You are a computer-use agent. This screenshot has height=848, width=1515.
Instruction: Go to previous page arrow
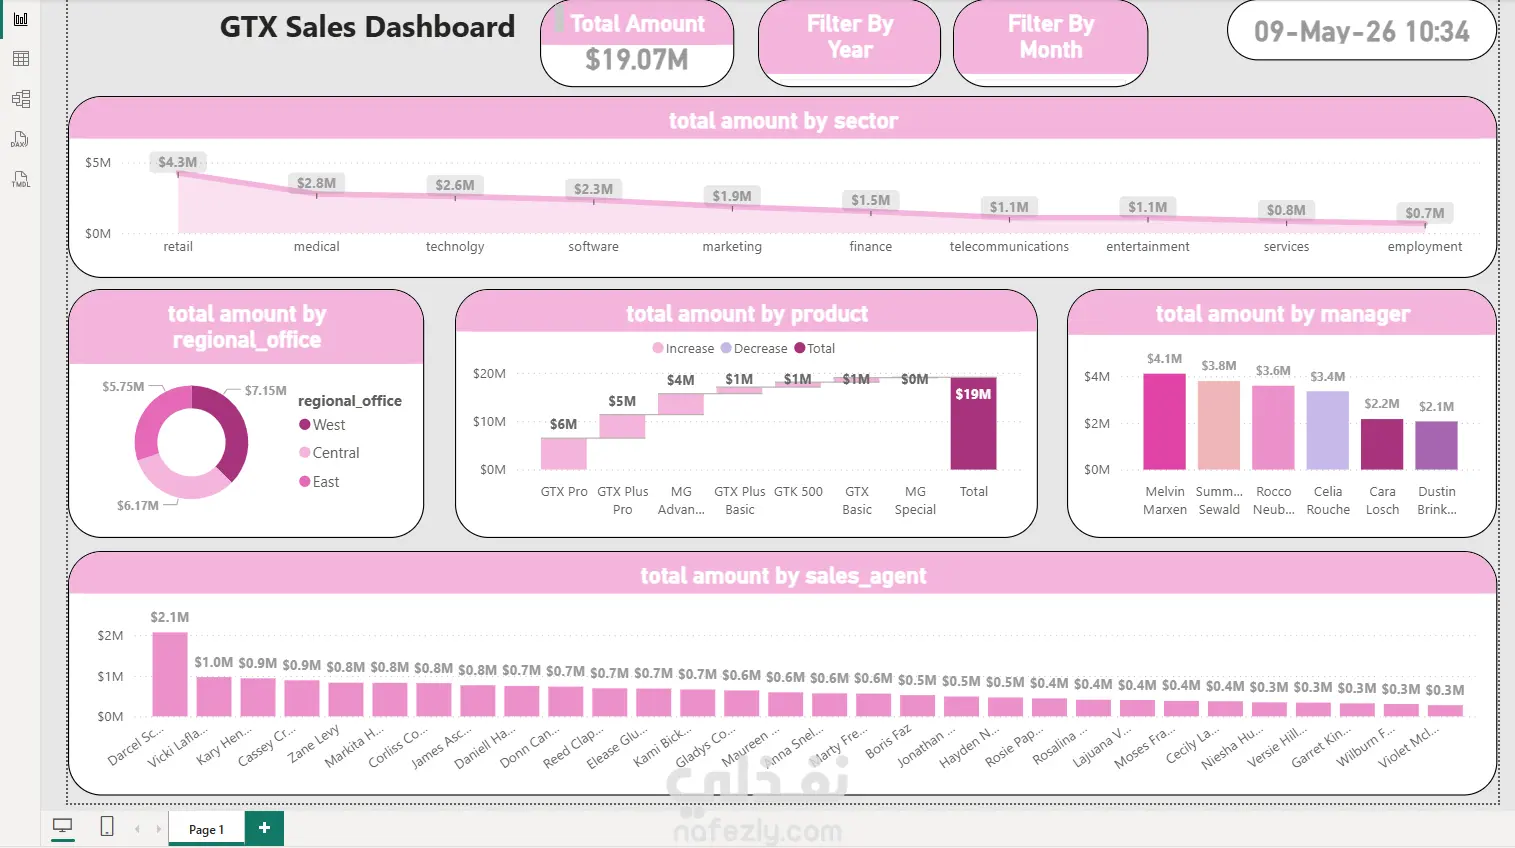(137, 829)
